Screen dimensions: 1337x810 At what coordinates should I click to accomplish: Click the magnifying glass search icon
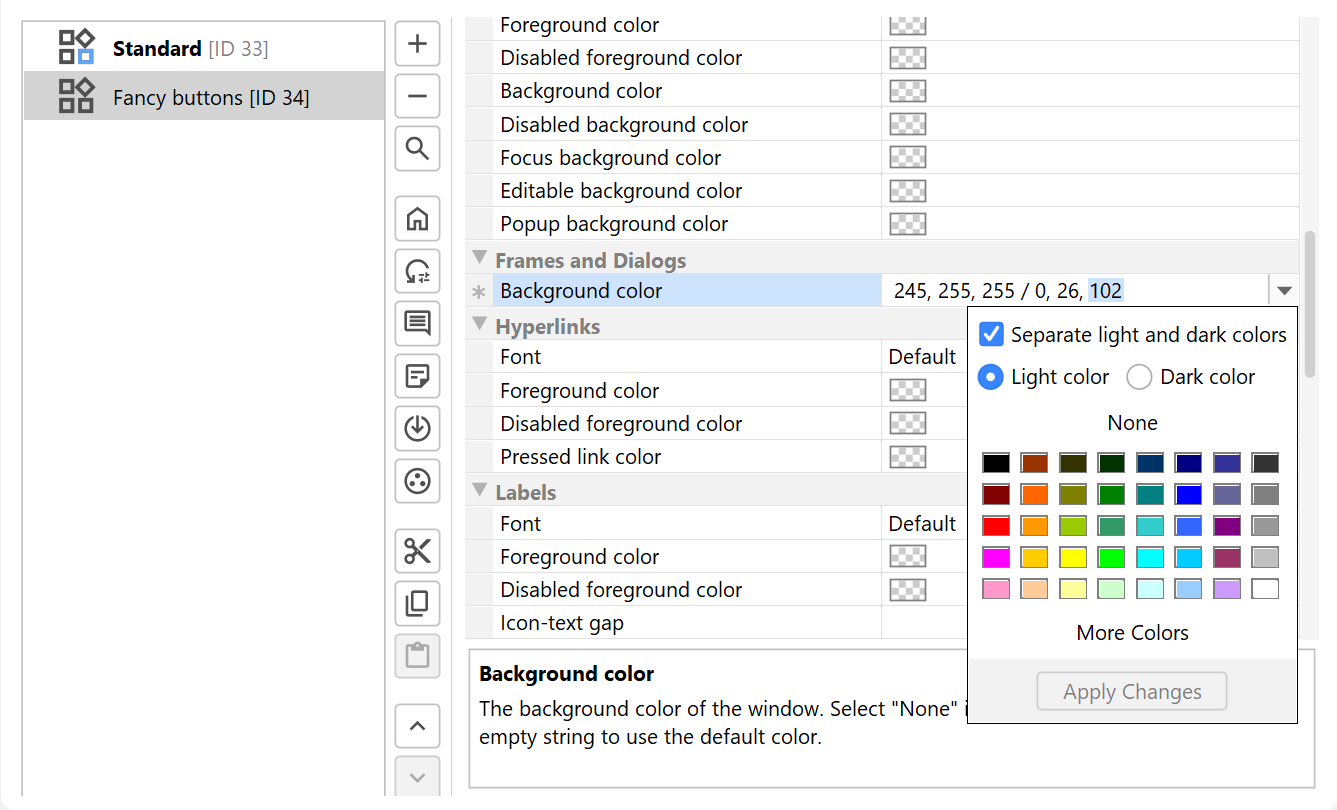418,150
